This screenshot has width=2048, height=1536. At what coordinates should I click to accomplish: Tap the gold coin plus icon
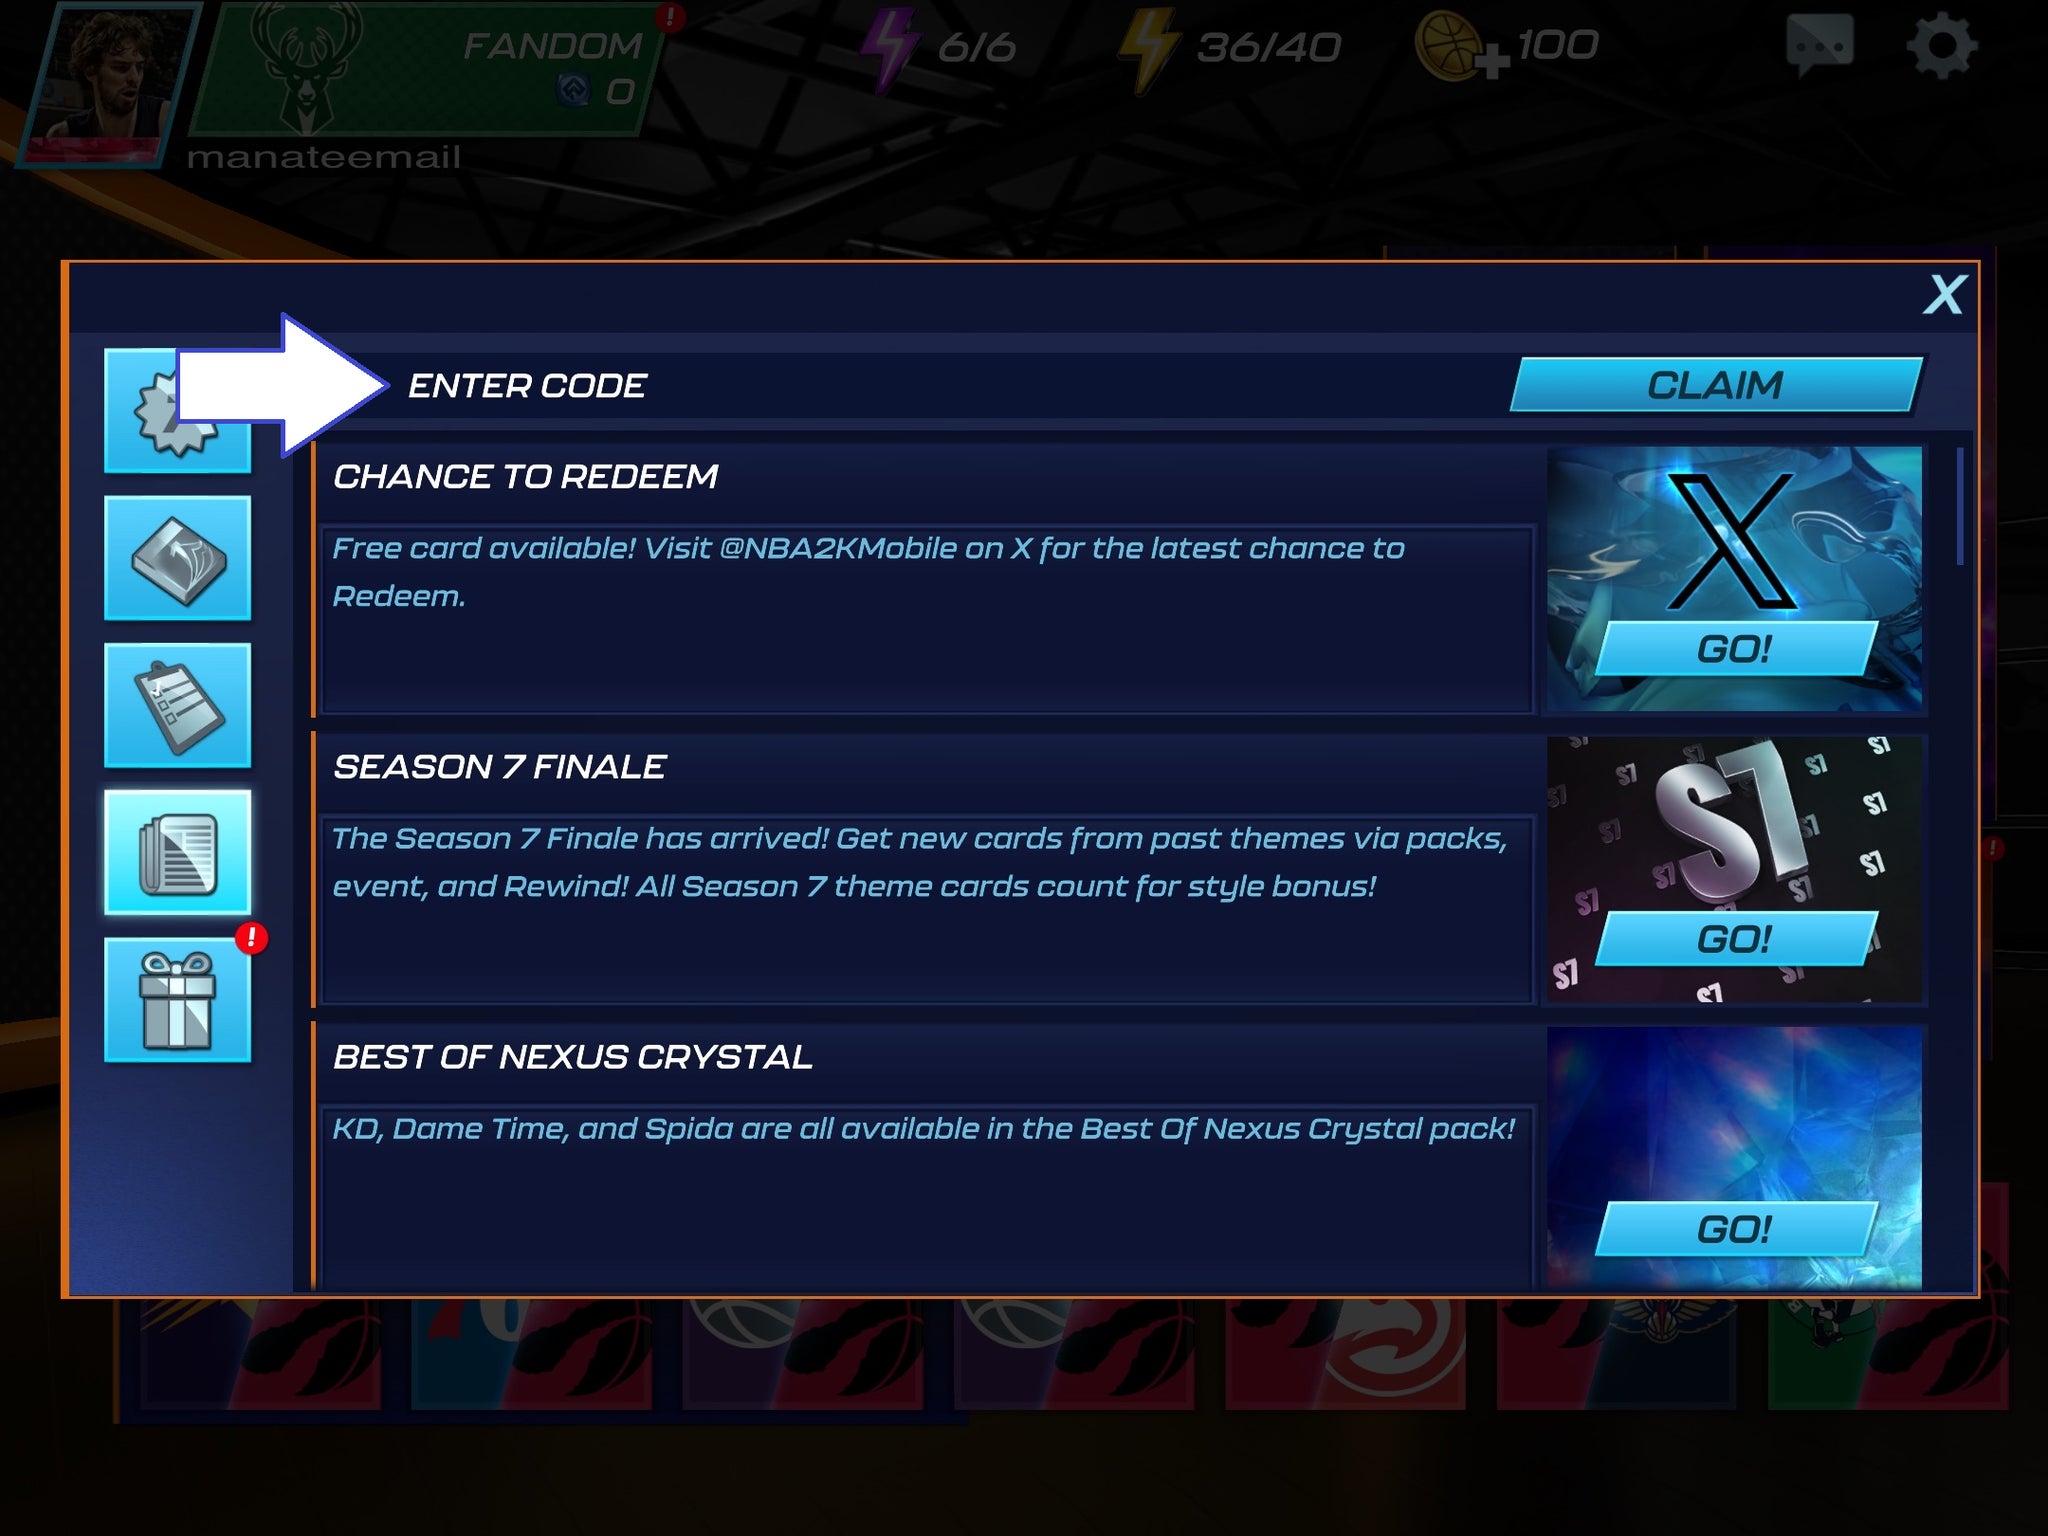click(x=1461, y=48)
